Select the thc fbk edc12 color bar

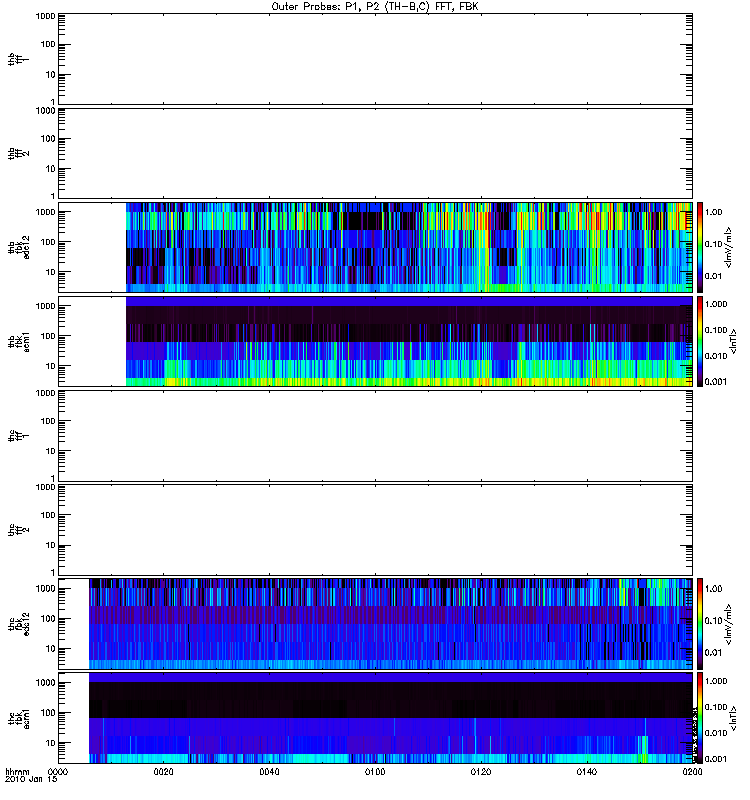[700, 624]
